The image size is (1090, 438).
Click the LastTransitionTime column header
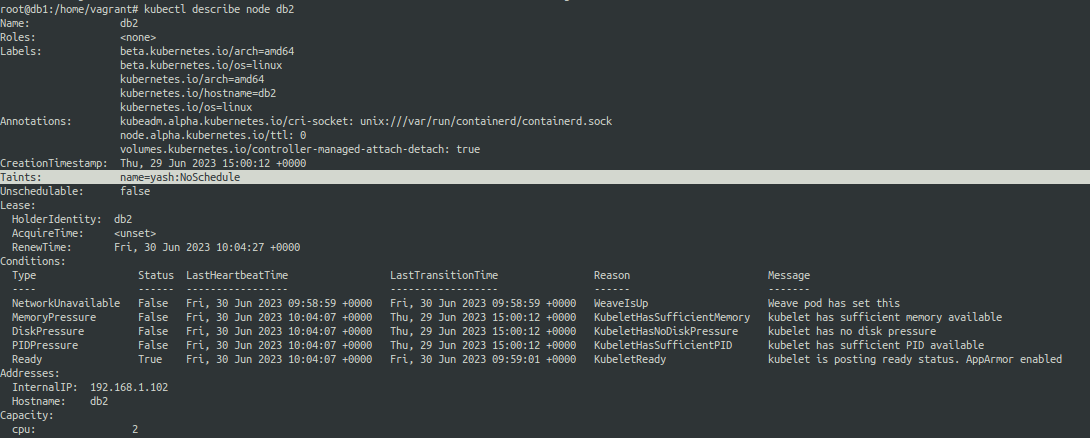444,275
